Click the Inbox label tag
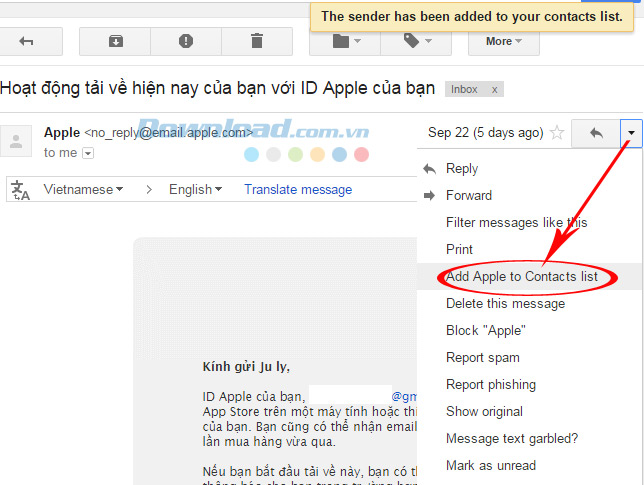This screenshot has width=644, height=485. tap(464, 90)
